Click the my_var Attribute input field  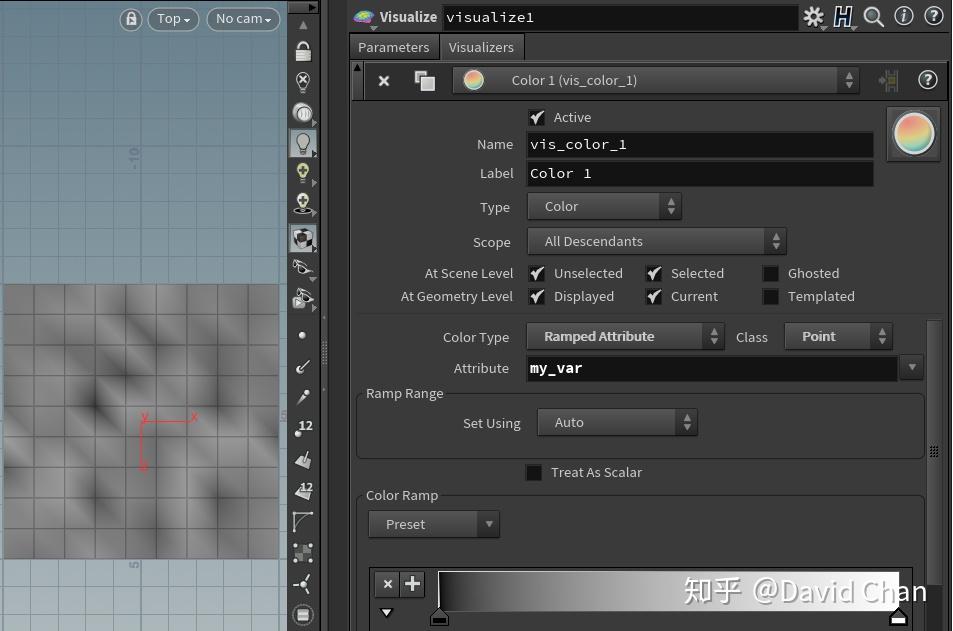[700, 368]
